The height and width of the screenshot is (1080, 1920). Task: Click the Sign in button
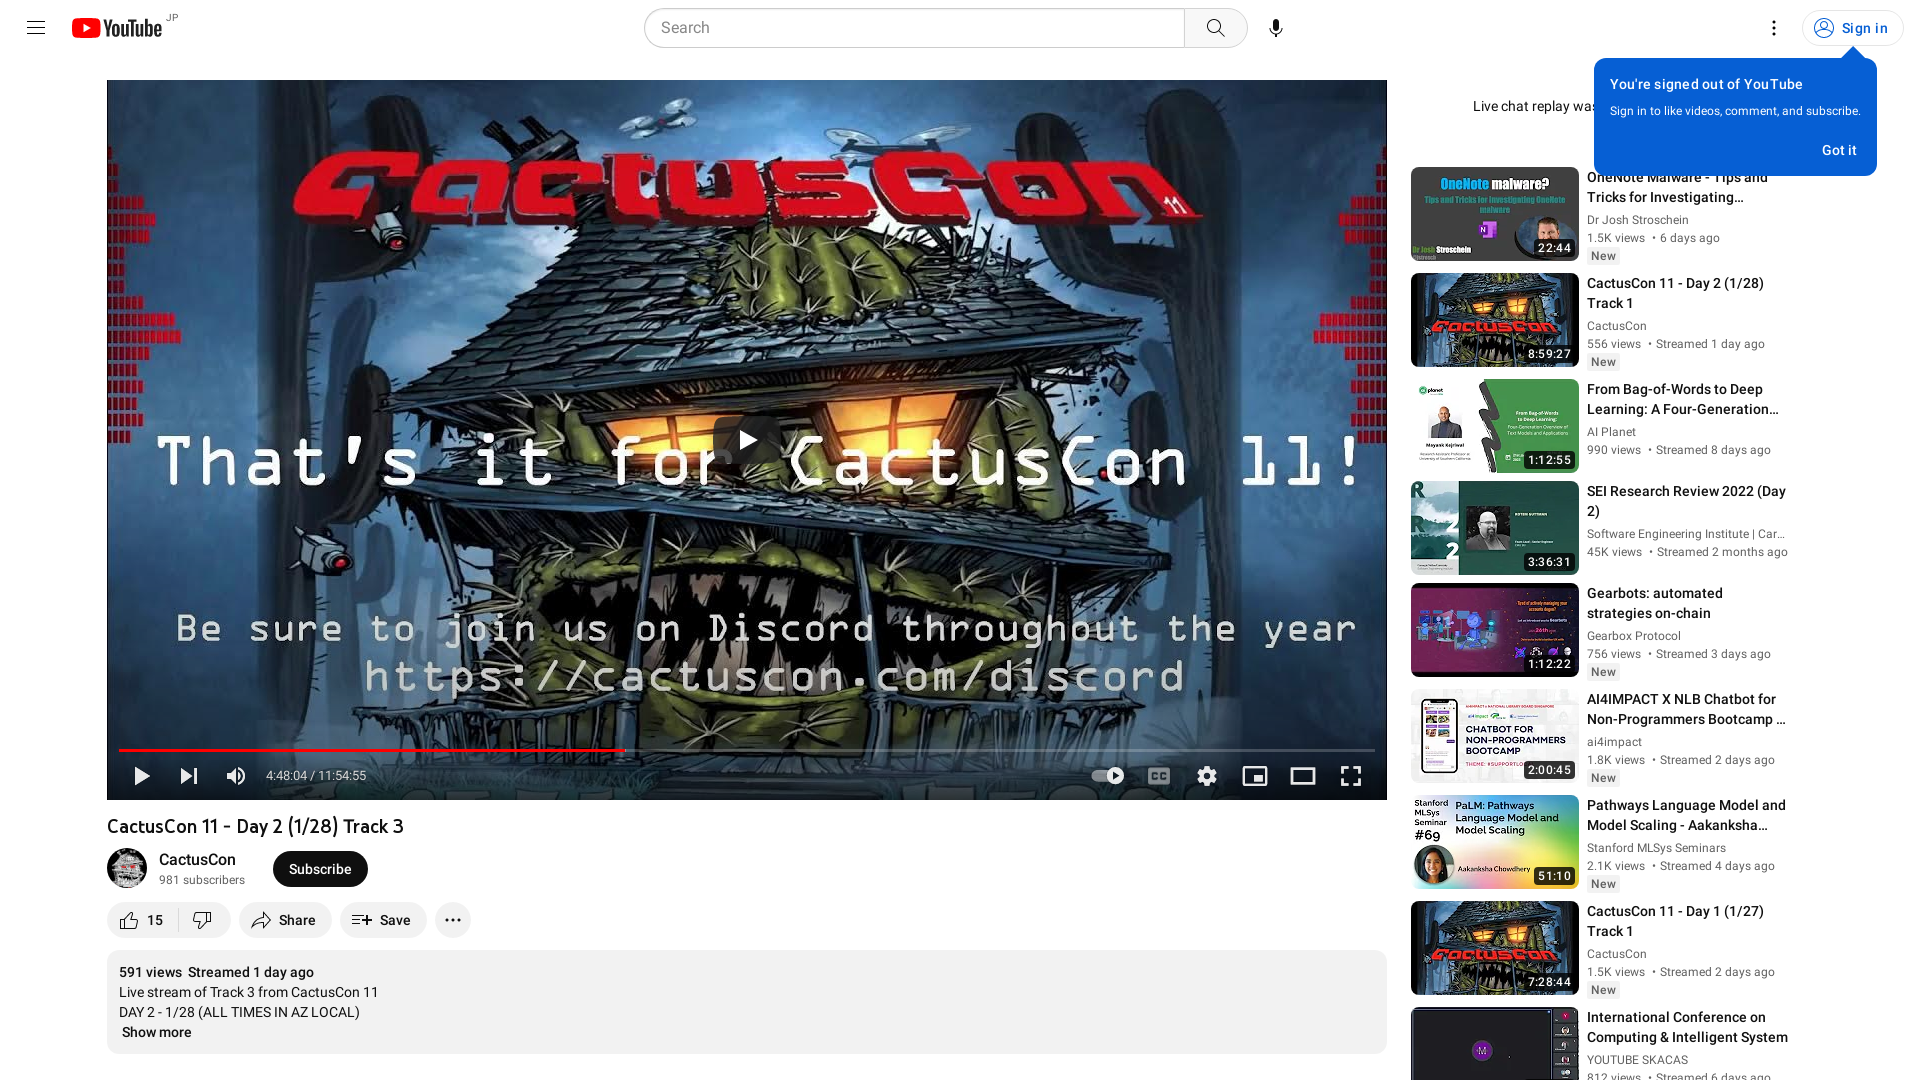1851,28
